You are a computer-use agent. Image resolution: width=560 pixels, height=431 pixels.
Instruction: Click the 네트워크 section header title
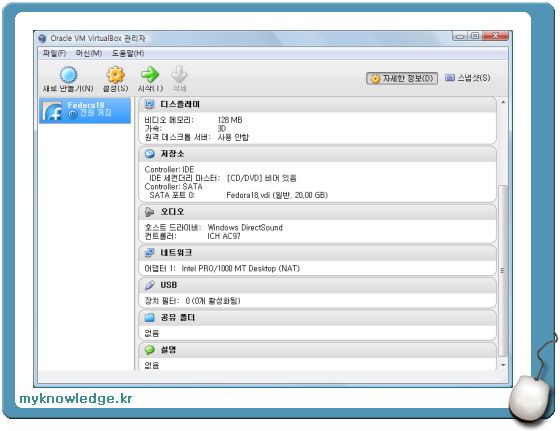tap(176, 253)
